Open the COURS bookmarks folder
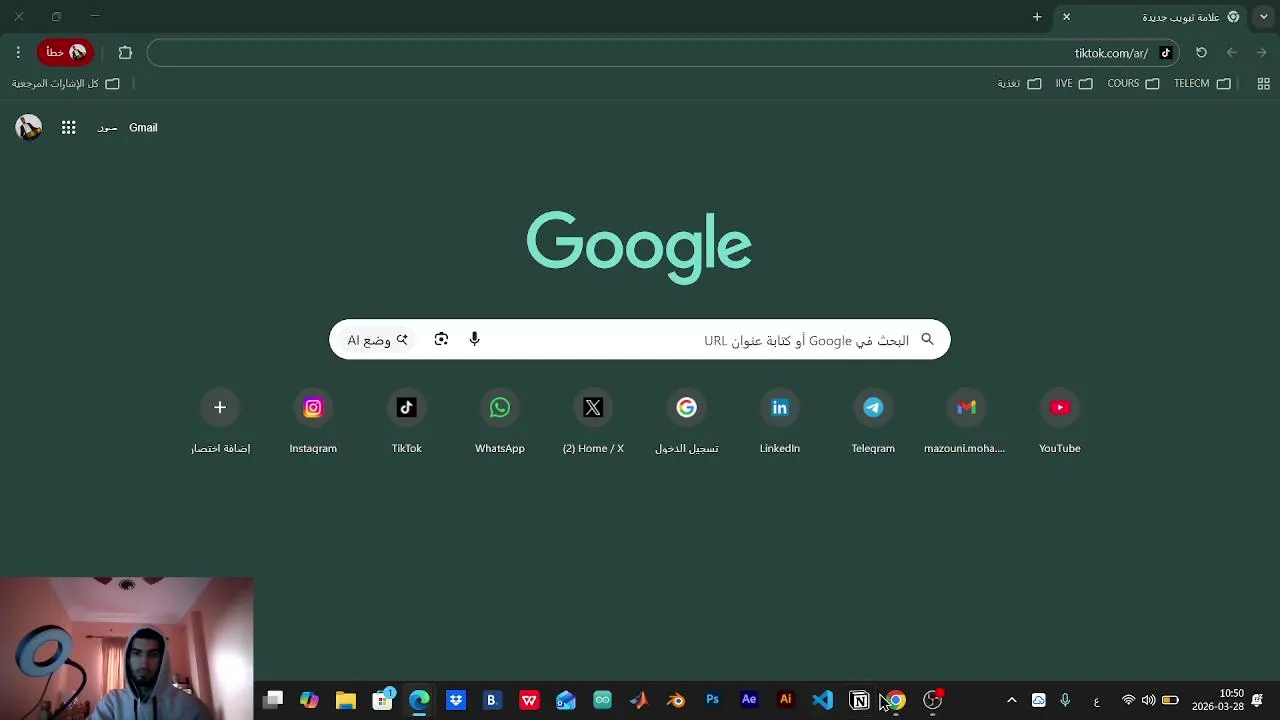Screen dimensions: 1280x720 click(1133, 84)
